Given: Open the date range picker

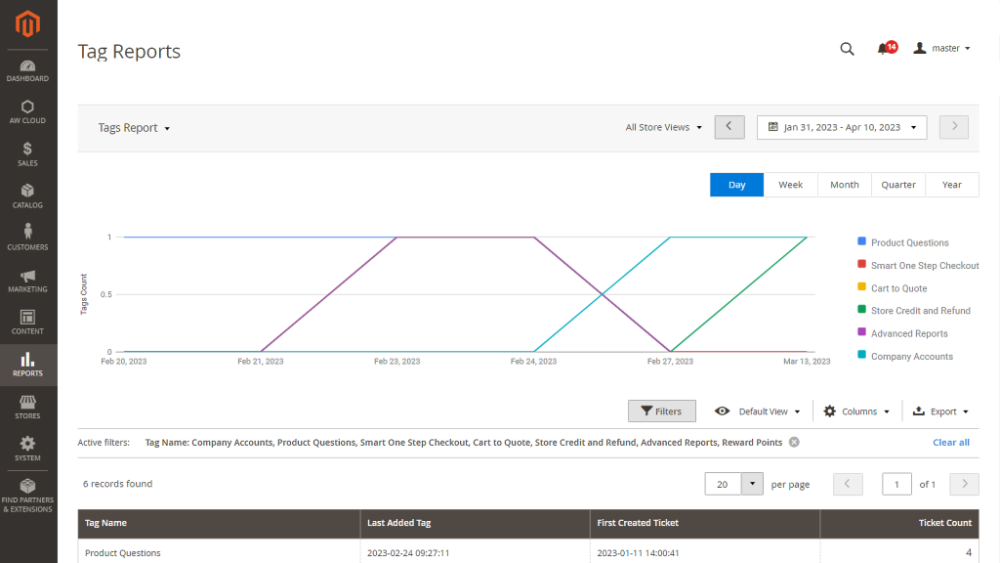Looking at the screenshot, I should [842, 128].
